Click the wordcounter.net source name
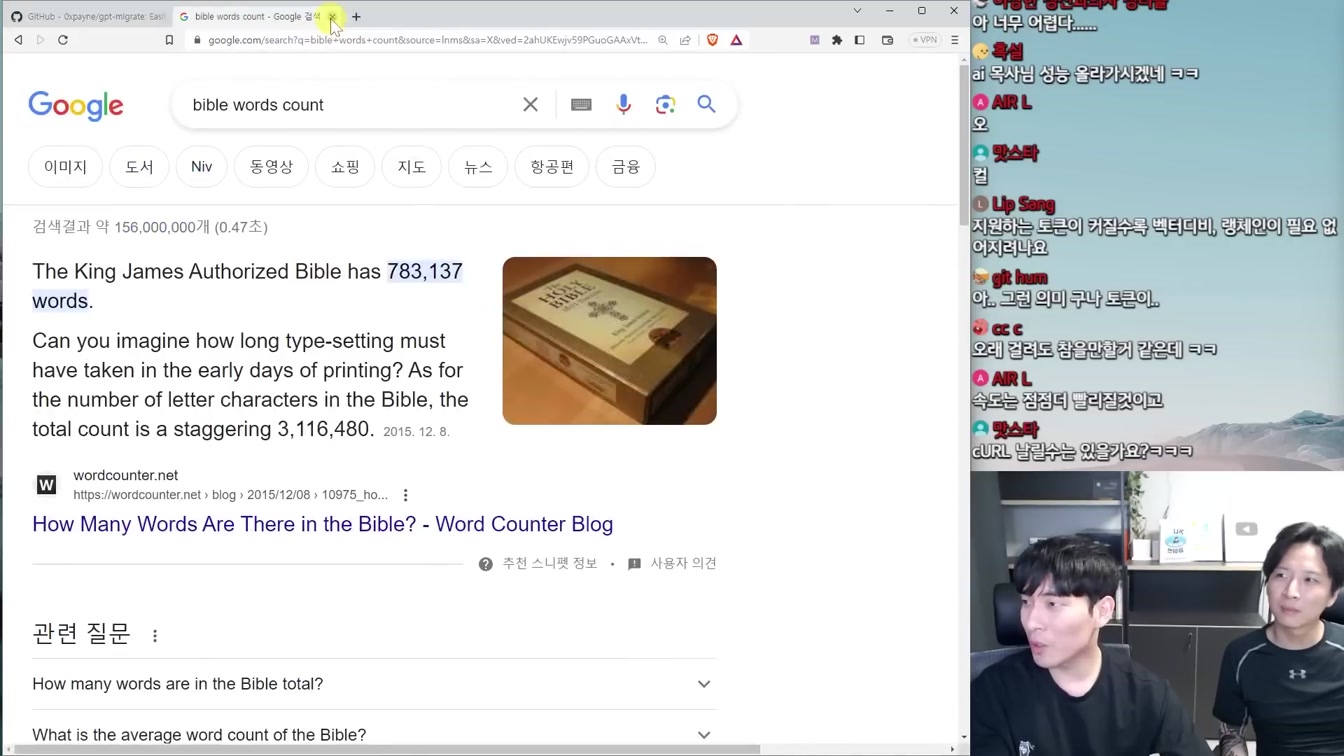1344x756 pixels. point(125,475)
